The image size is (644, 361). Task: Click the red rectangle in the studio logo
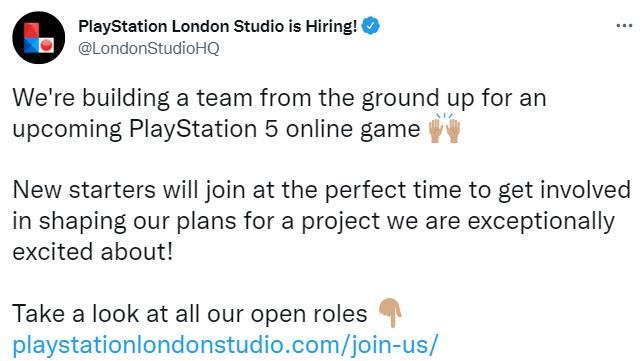pos(31,30)
